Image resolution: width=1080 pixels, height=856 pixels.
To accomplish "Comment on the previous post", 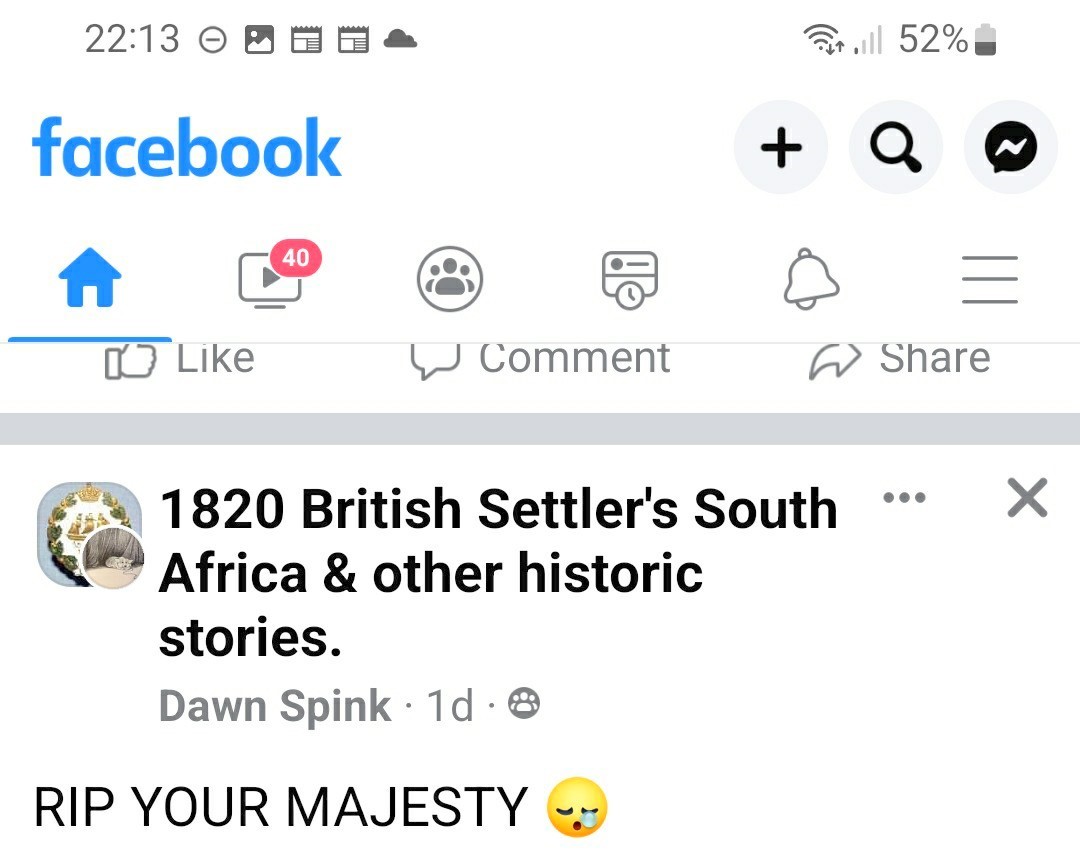I will click(540, 360).
